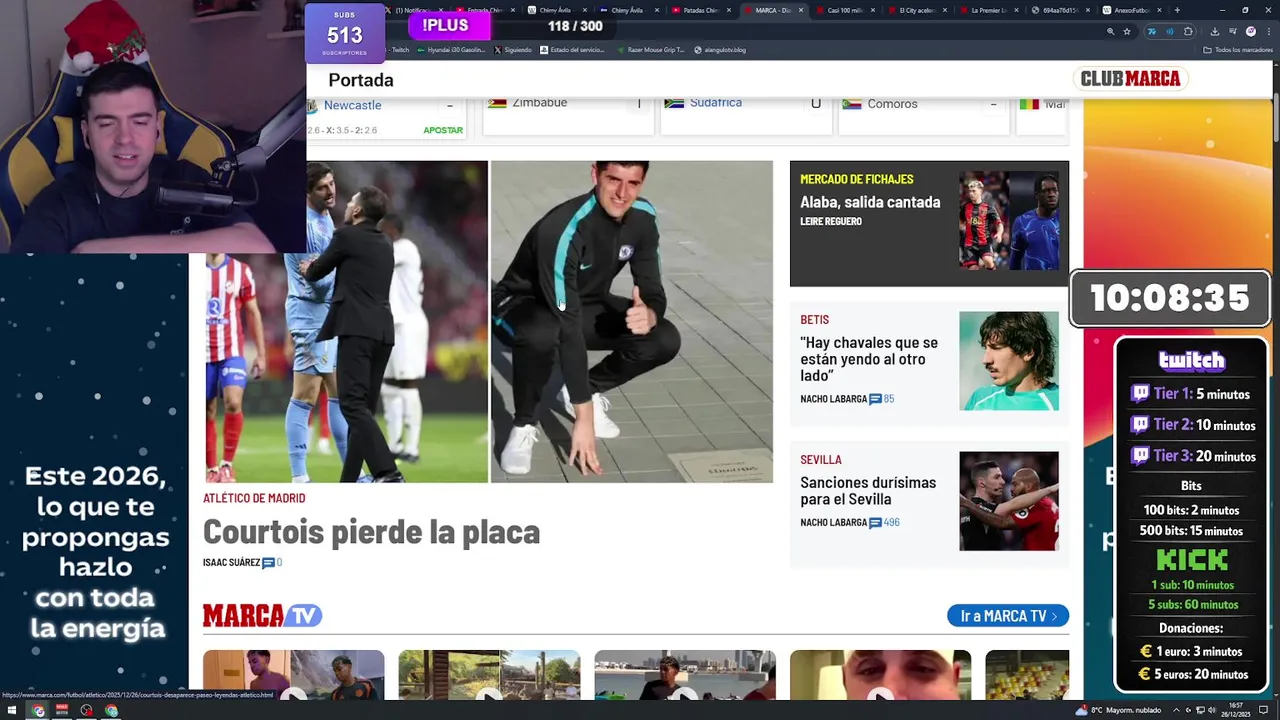The height and width of the screenshot is (720, 1280).
Task: Open the zoom magnifier icon in address bar
Action: pos(1110,31)
